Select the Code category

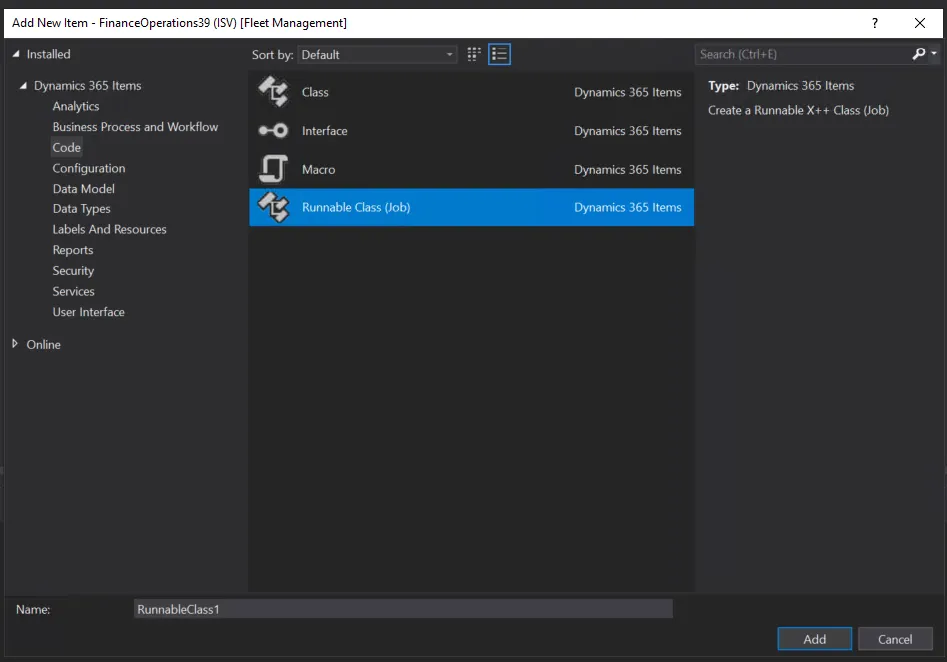pos(66,147)
